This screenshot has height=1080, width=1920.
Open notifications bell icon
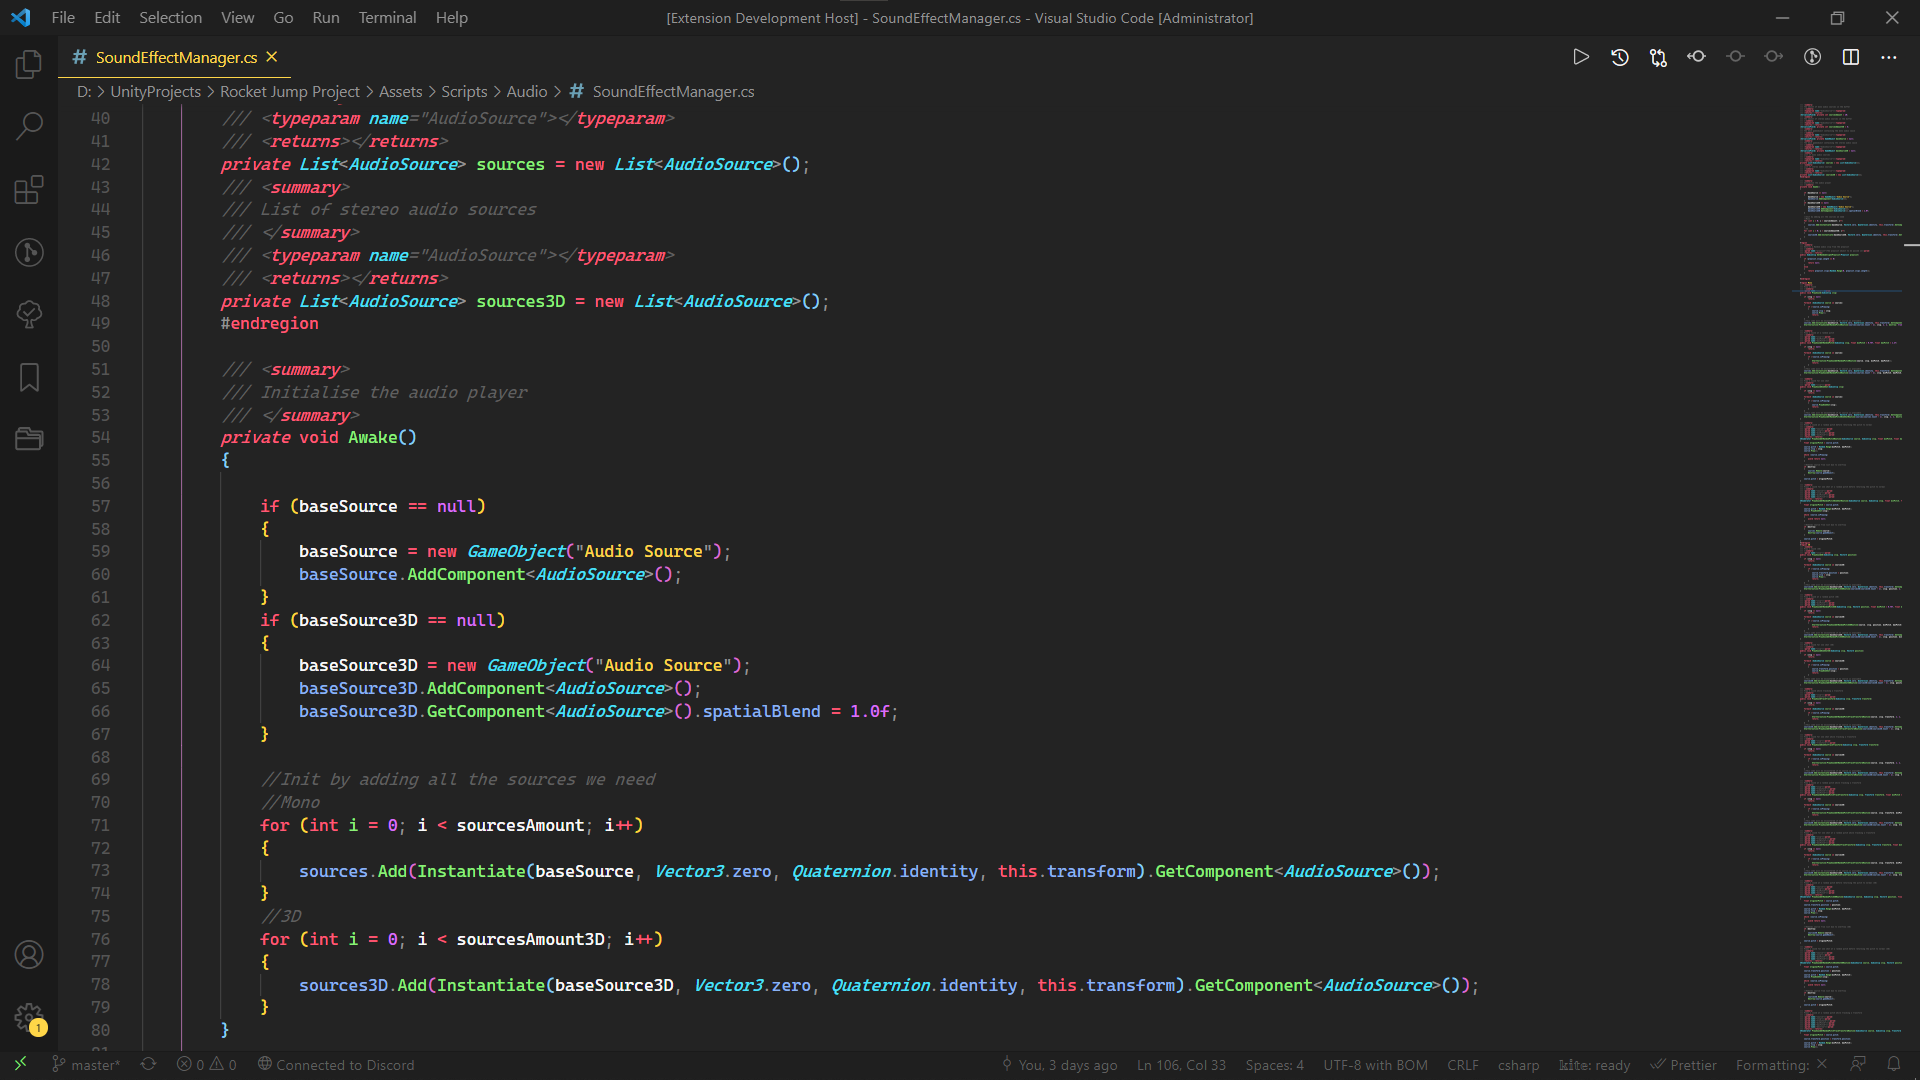click(x=1893, y=1064)
